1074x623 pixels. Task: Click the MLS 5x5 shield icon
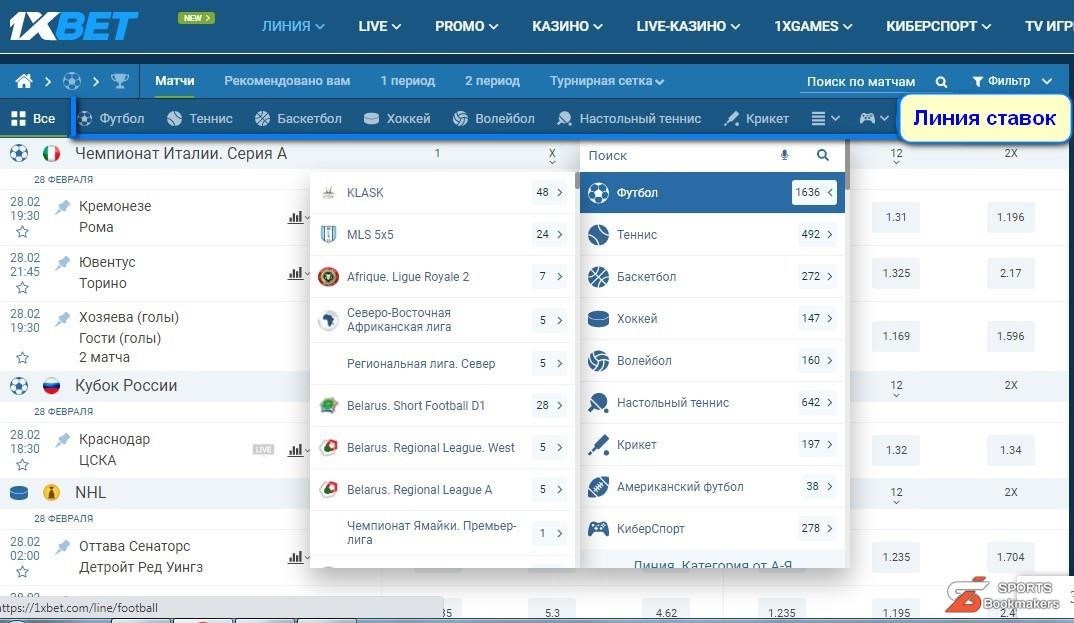click(328, 234)
